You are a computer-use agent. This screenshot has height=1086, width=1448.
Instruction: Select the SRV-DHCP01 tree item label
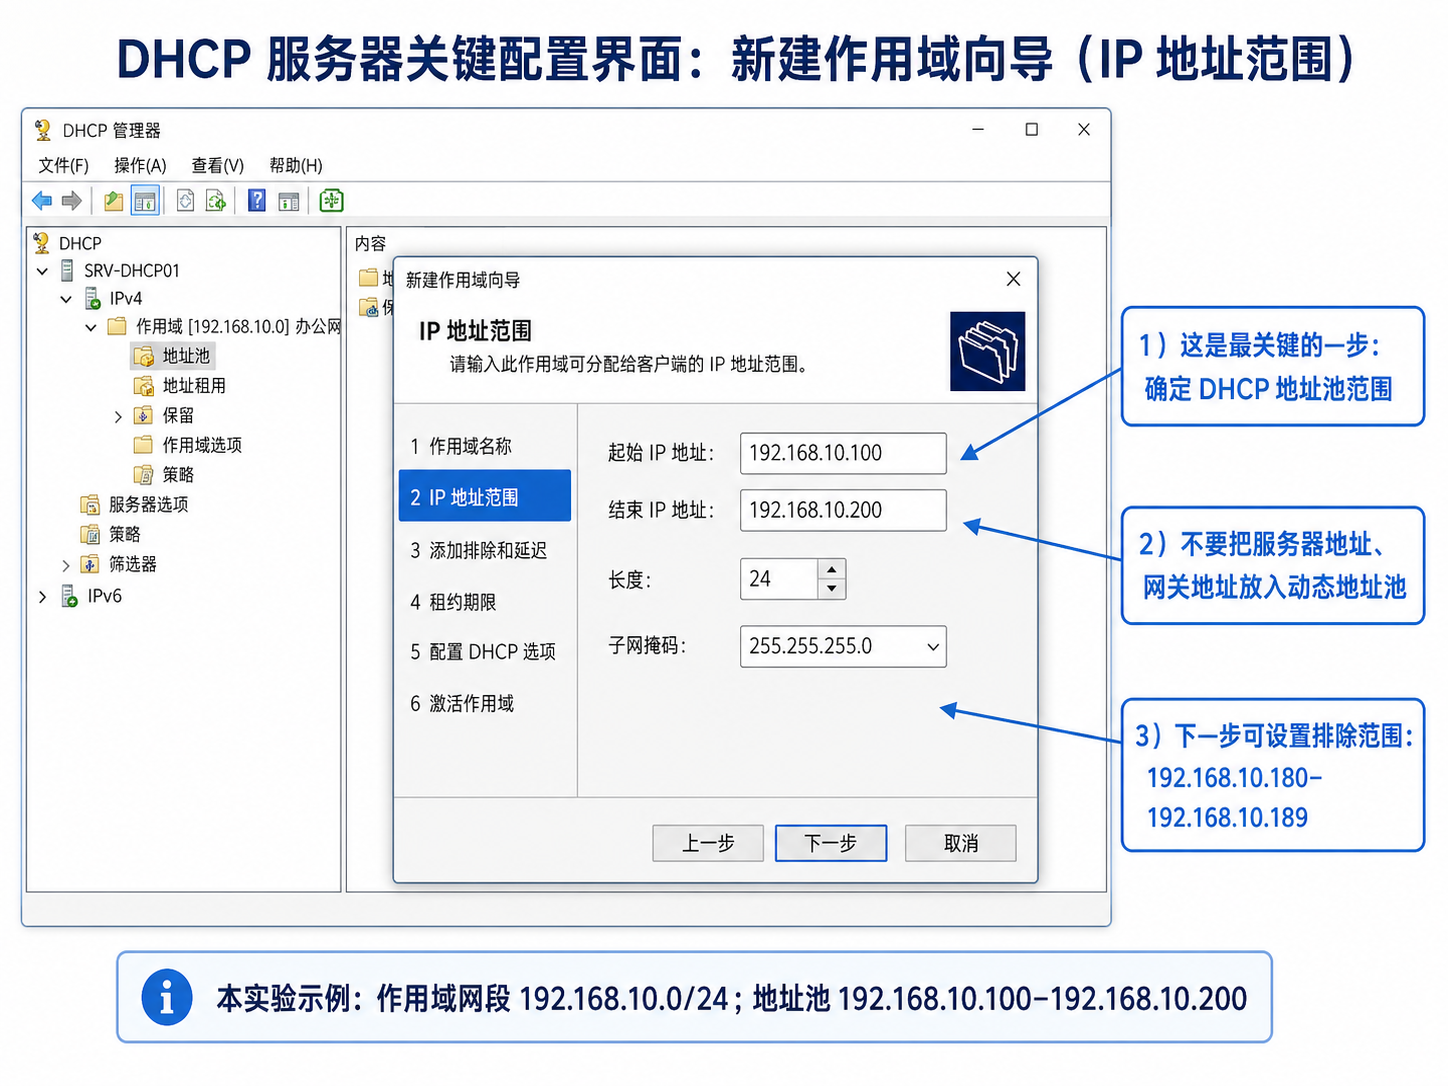(132, 270)
